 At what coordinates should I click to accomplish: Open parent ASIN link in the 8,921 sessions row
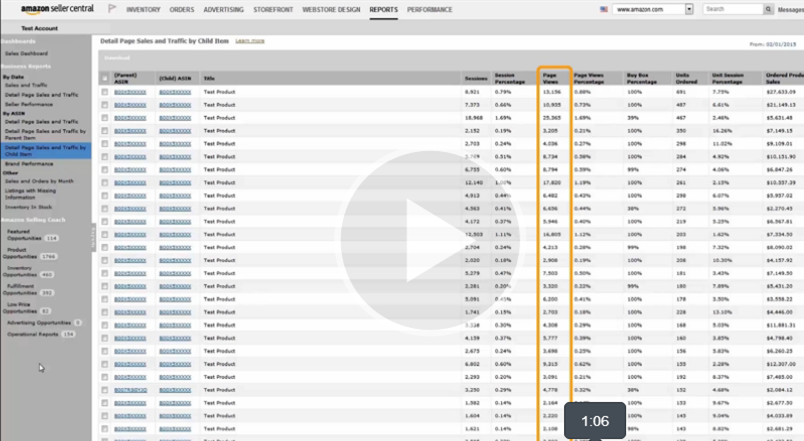(x=130, y=92)
